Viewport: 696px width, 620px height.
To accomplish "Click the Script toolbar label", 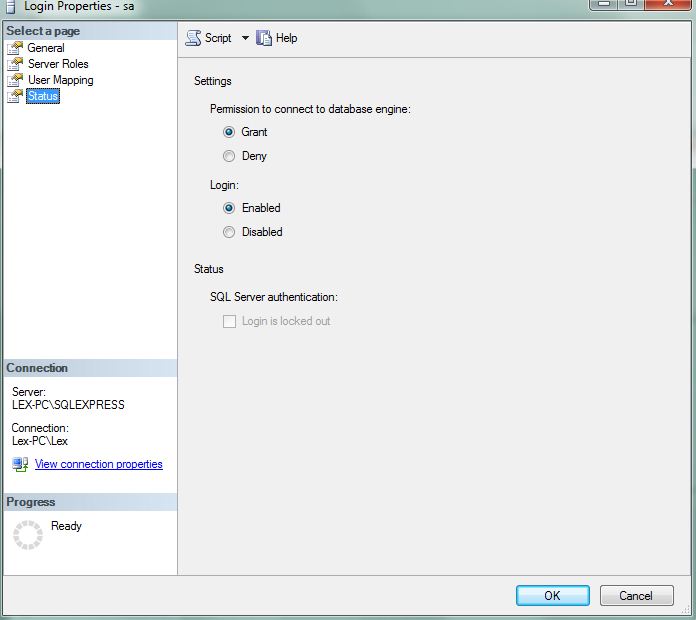I will click(218, 38).
